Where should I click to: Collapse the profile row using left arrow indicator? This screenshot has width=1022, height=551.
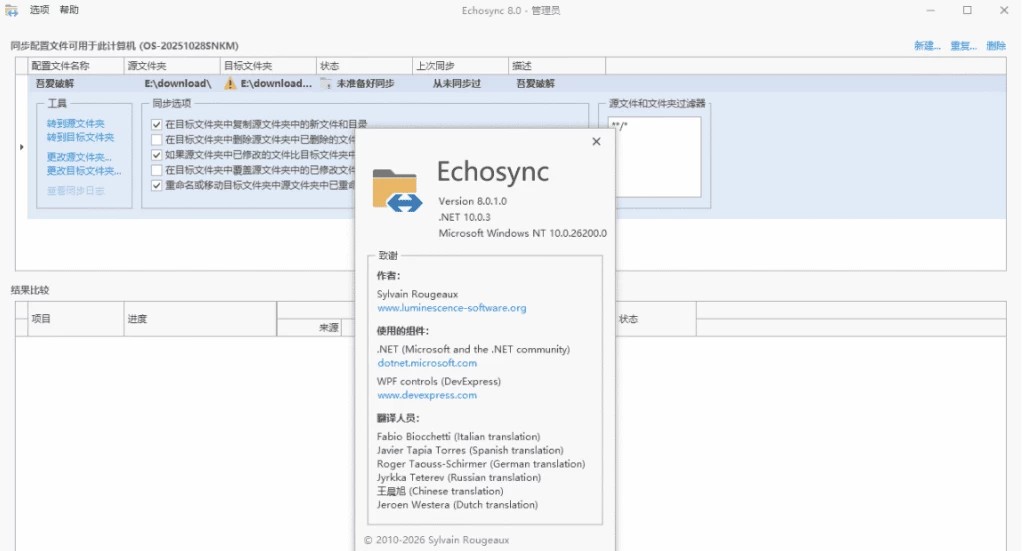coord(22,147)
